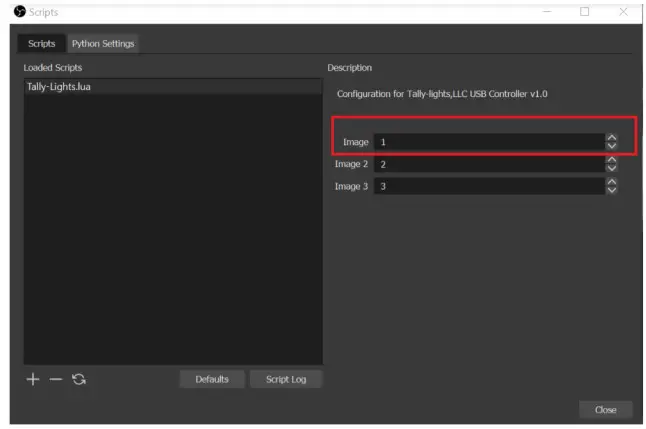Increase the Image 2 value
646x429 pixels.
click(612, 160)
